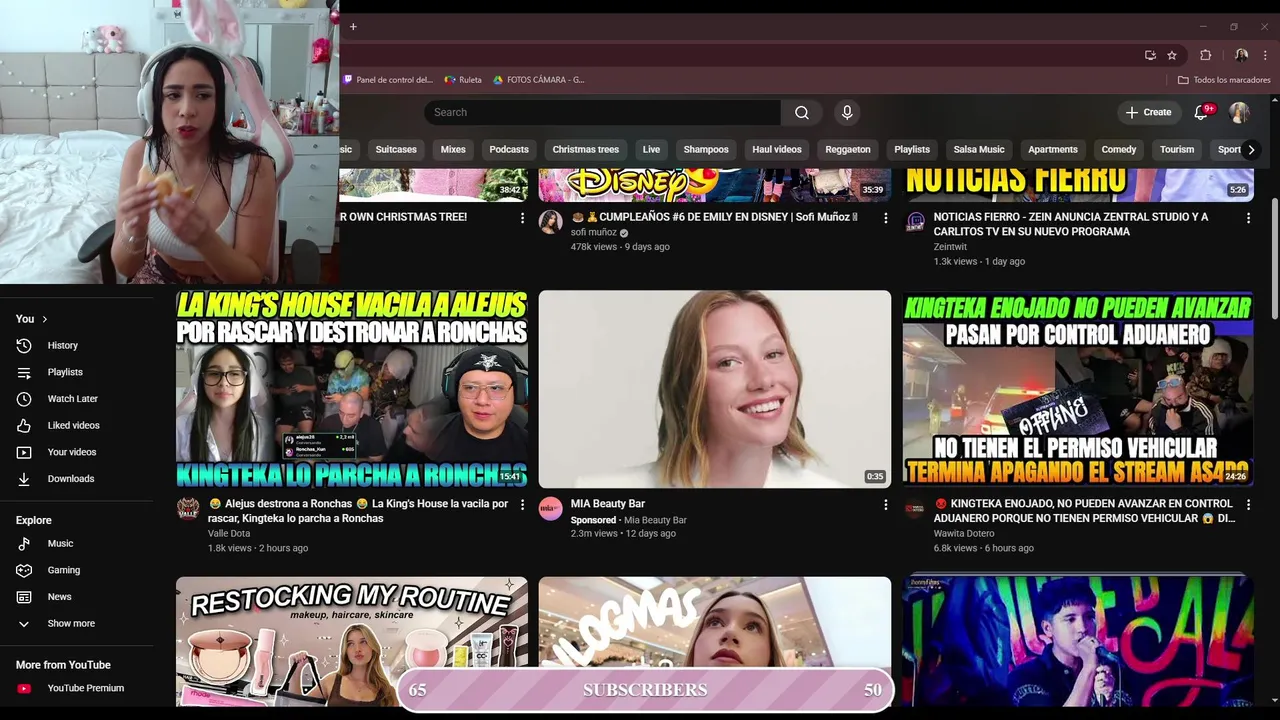Focus the YouTube search field
Viewport: 1280px width, 720px height.
pos(602,112)
